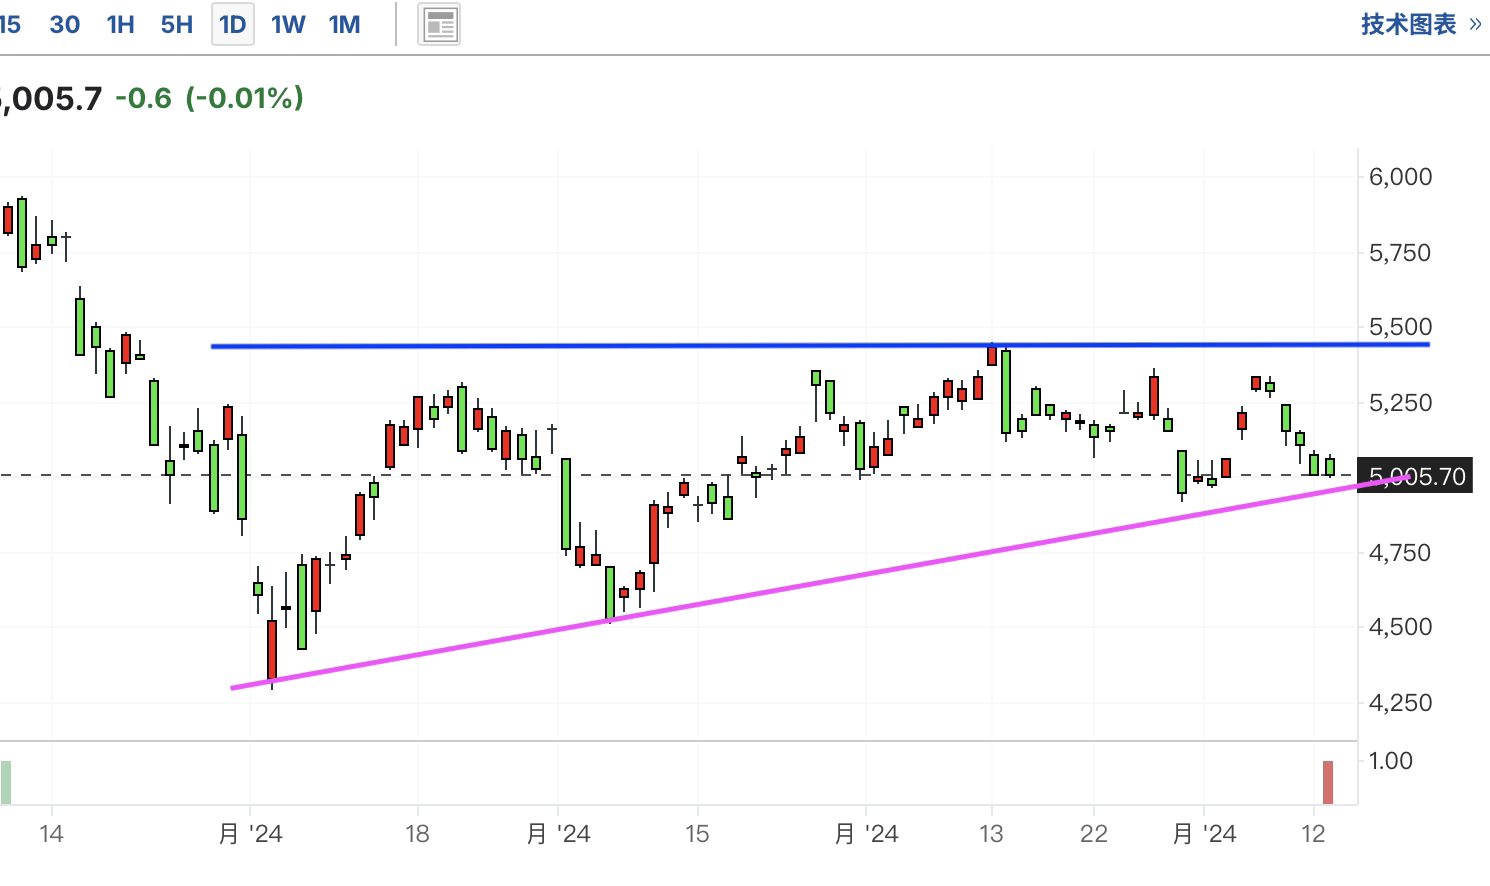Click the 1.00 volume axis label
Viewport: 1490px width, 886px height.
tap(1391, 761)
